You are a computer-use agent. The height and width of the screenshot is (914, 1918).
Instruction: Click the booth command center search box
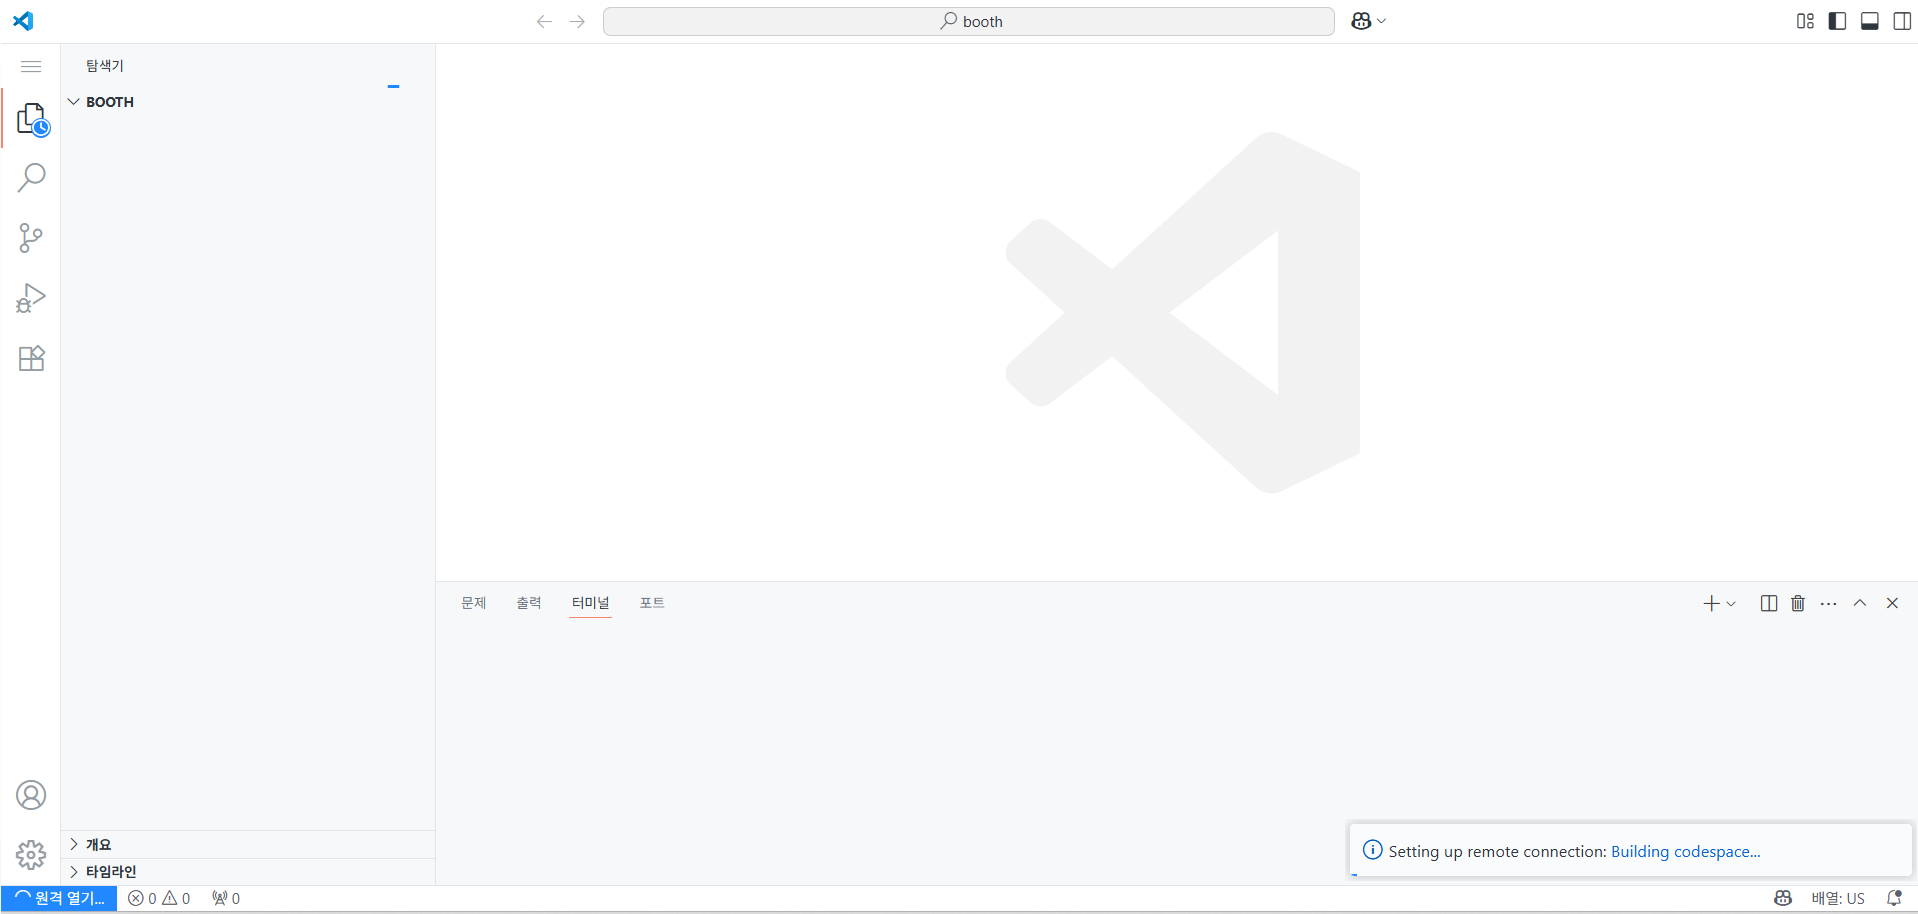point(968,21)
